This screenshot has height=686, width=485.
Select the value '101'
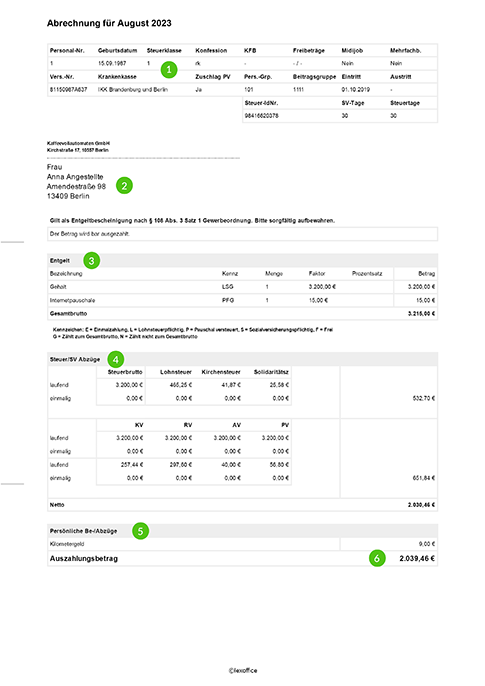click(x=248, y=90)
